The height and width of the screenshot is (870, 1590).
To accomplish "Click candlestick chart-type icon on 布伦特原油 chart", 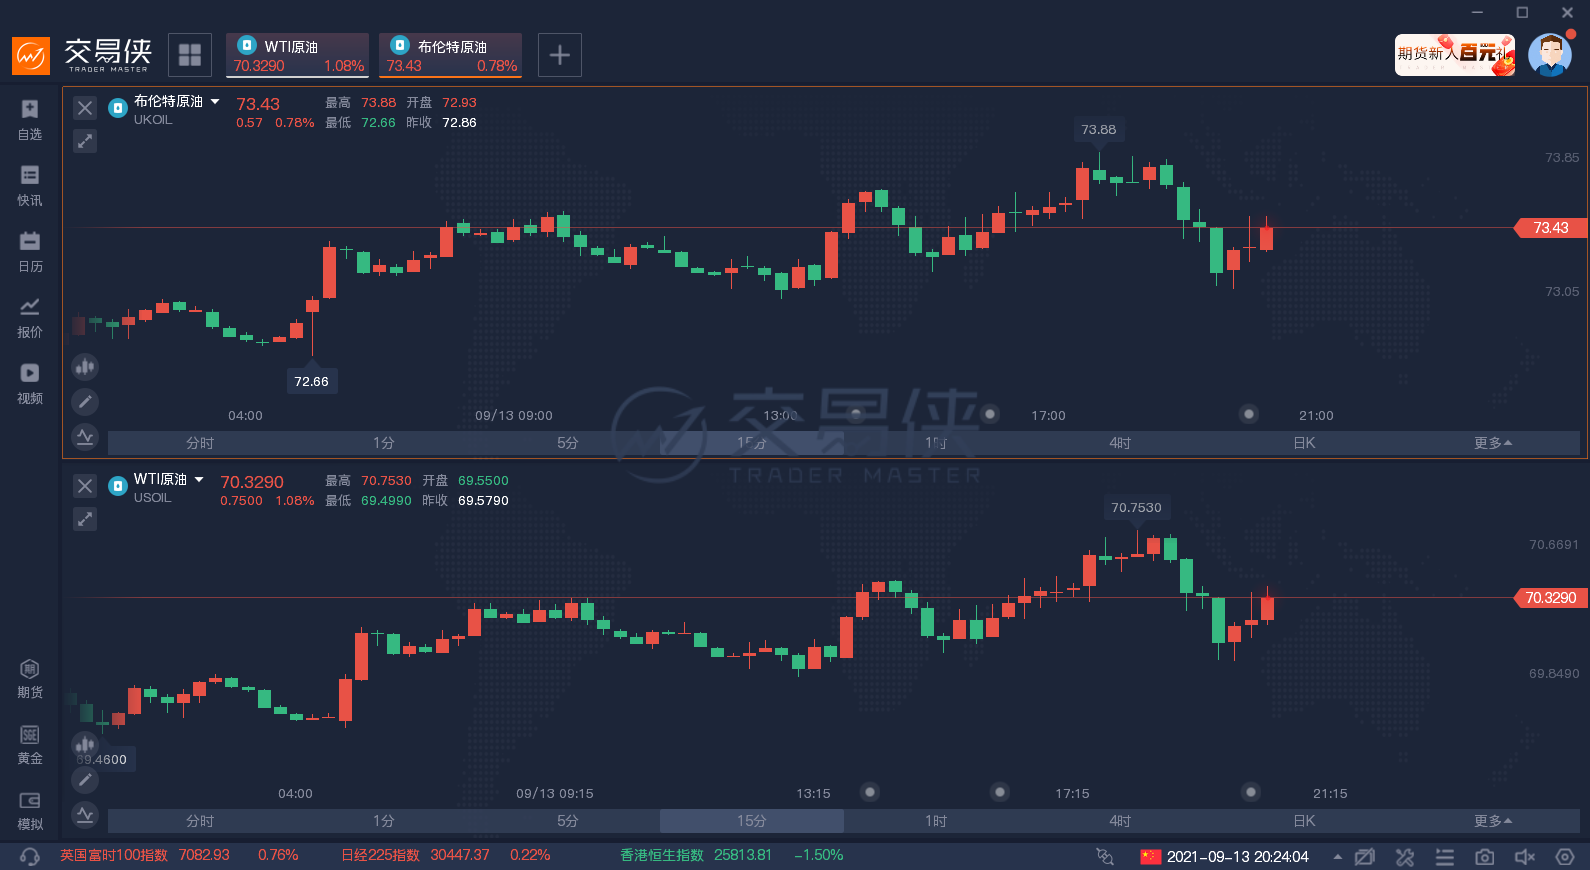I will (x=85, y=367).
